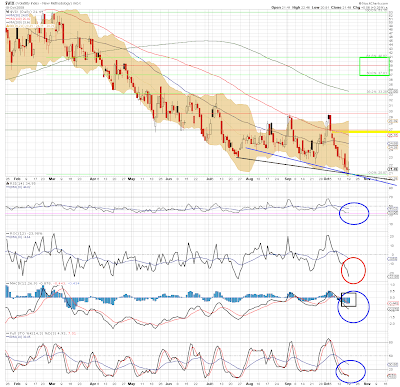The image size is (400, 387).
Task: Click the Aug label on the date axis
Action: click(249, 179)
